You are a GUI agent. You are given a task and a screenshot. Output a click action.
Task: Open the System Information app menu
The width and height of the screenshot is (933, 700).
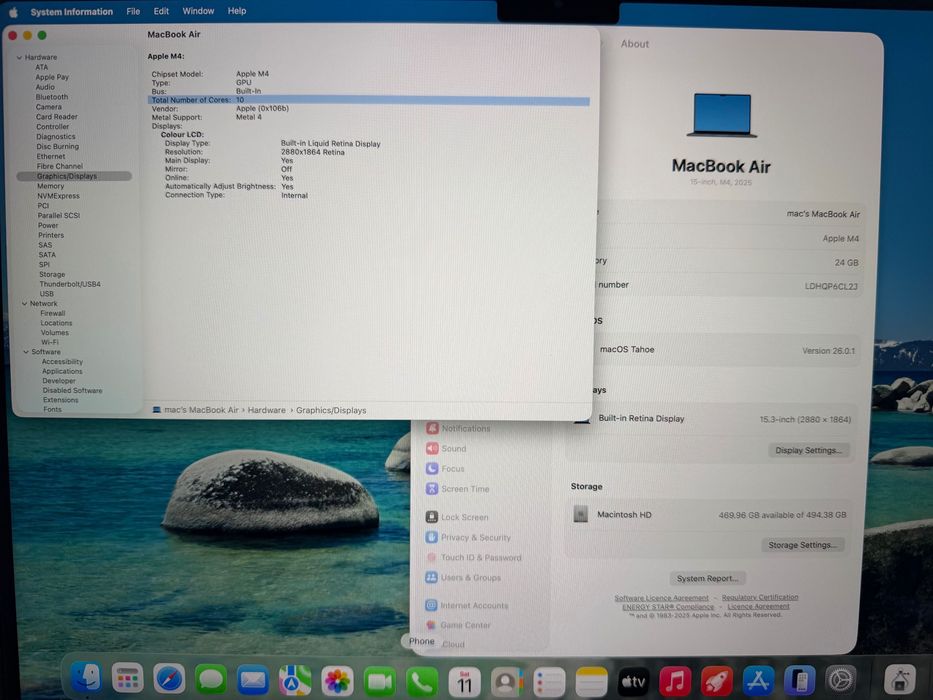click(71, 12)
